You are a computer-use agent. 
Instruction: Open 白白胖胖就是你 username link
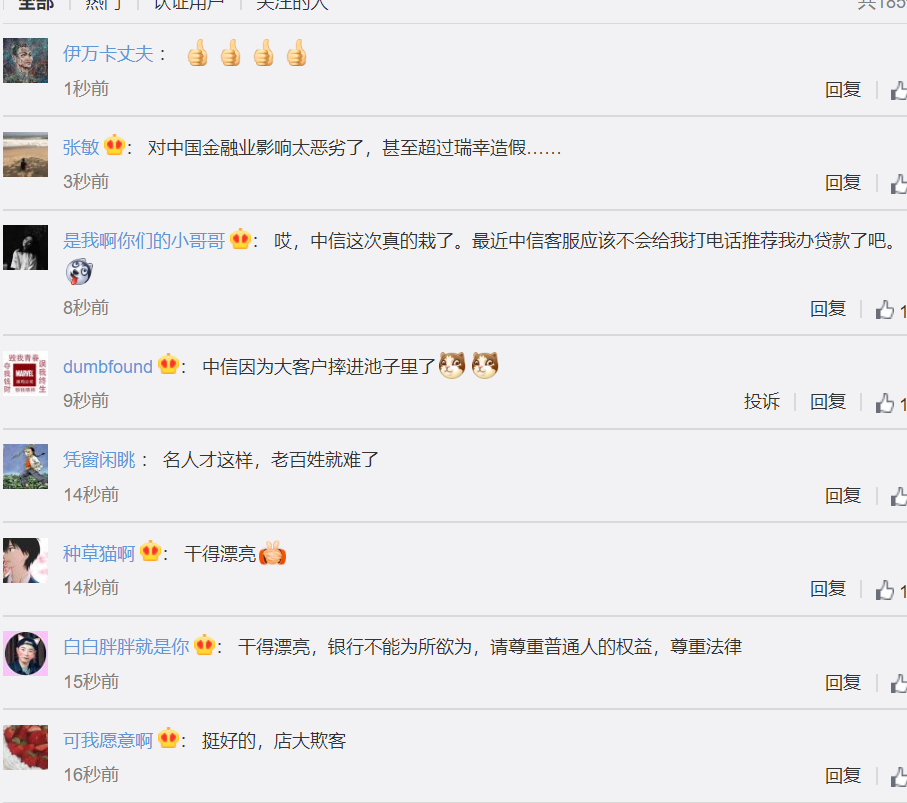(126, 646)
